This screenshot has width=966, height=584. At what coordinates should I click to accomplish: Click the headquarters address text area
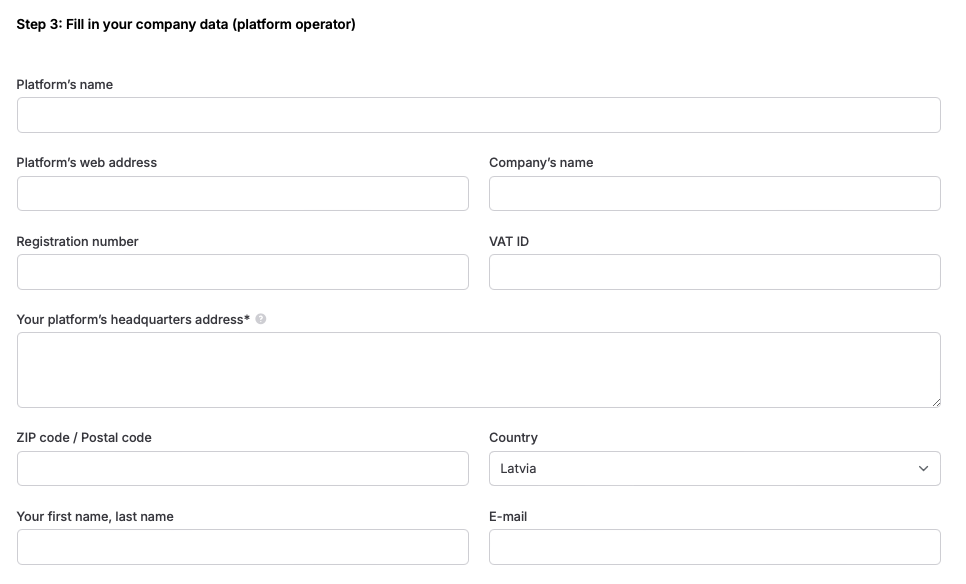(479, 370)
